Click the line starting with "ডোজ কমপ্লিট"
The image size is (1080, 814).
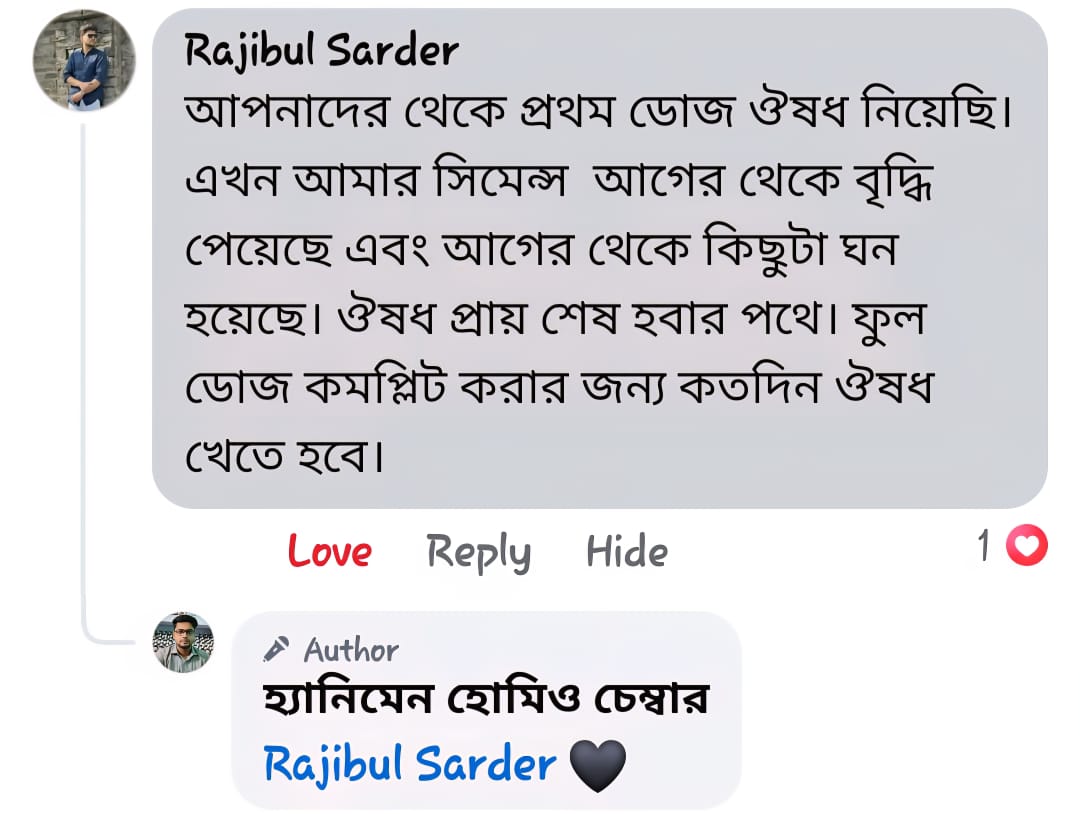point(558,387)
